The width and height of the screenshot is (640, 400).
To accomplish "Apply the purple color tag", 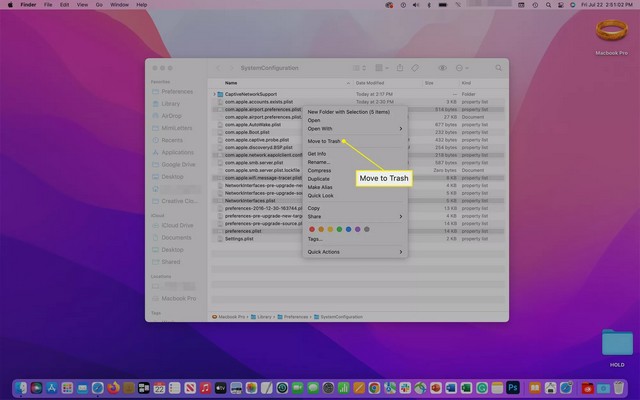I will [357, 229].
